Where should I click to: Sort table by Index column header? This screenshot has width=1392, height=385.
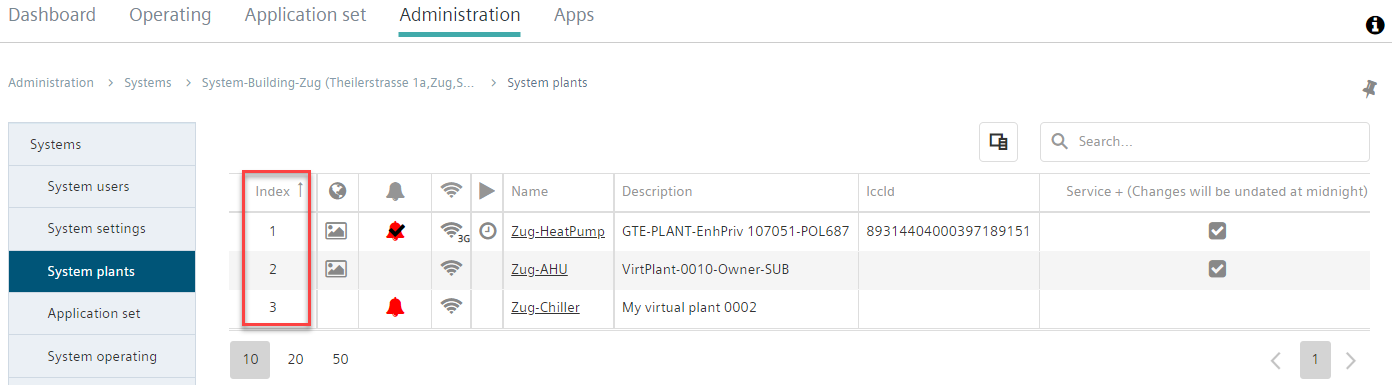click(x=273, y=191)
